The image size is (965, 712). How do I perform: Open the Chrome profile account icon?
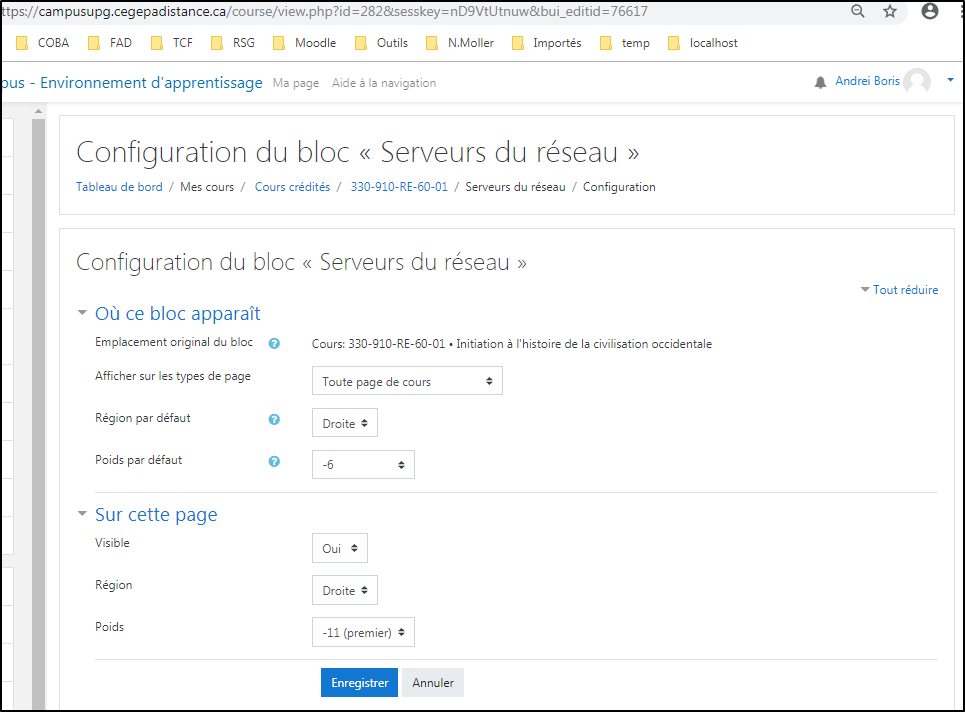point(930,11)
